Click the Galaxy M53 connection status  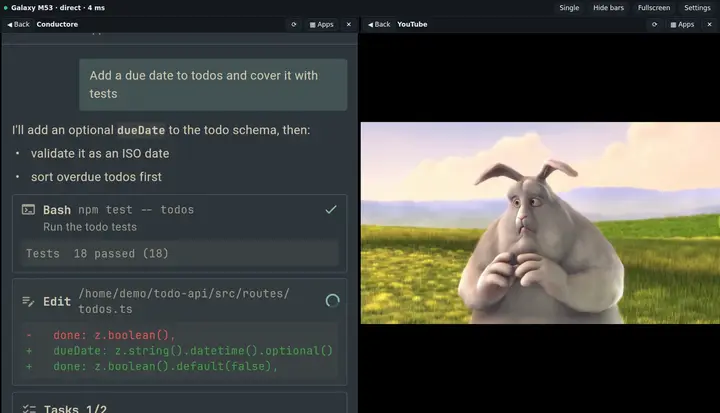(54, 8)
